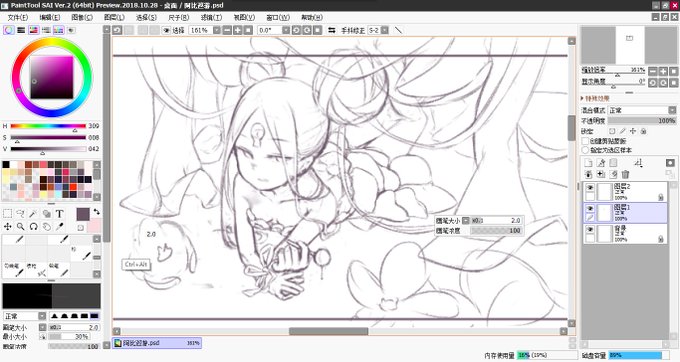Select the first pencil brush preset

pyautogui.click(x=13, y=239)
